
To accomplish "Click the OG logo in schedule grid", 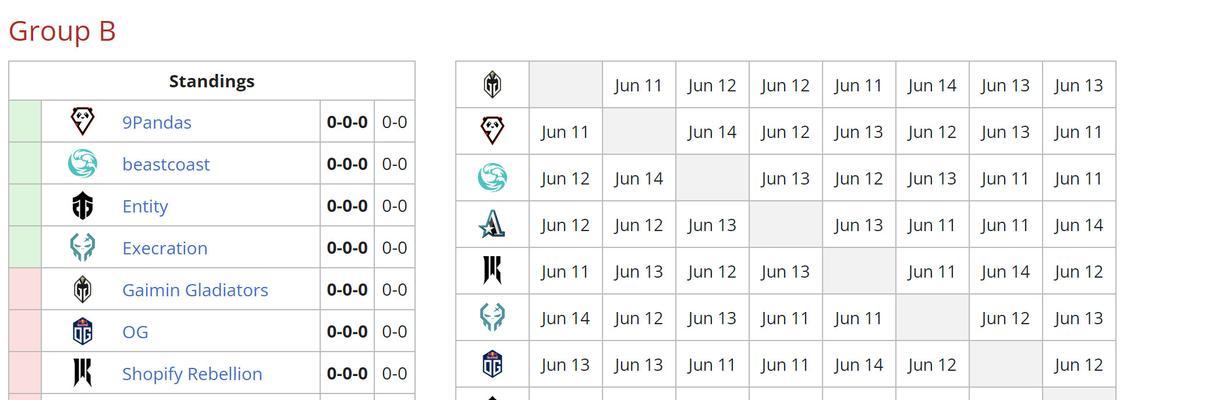I will pyautogui.click(x=492, y=365).
